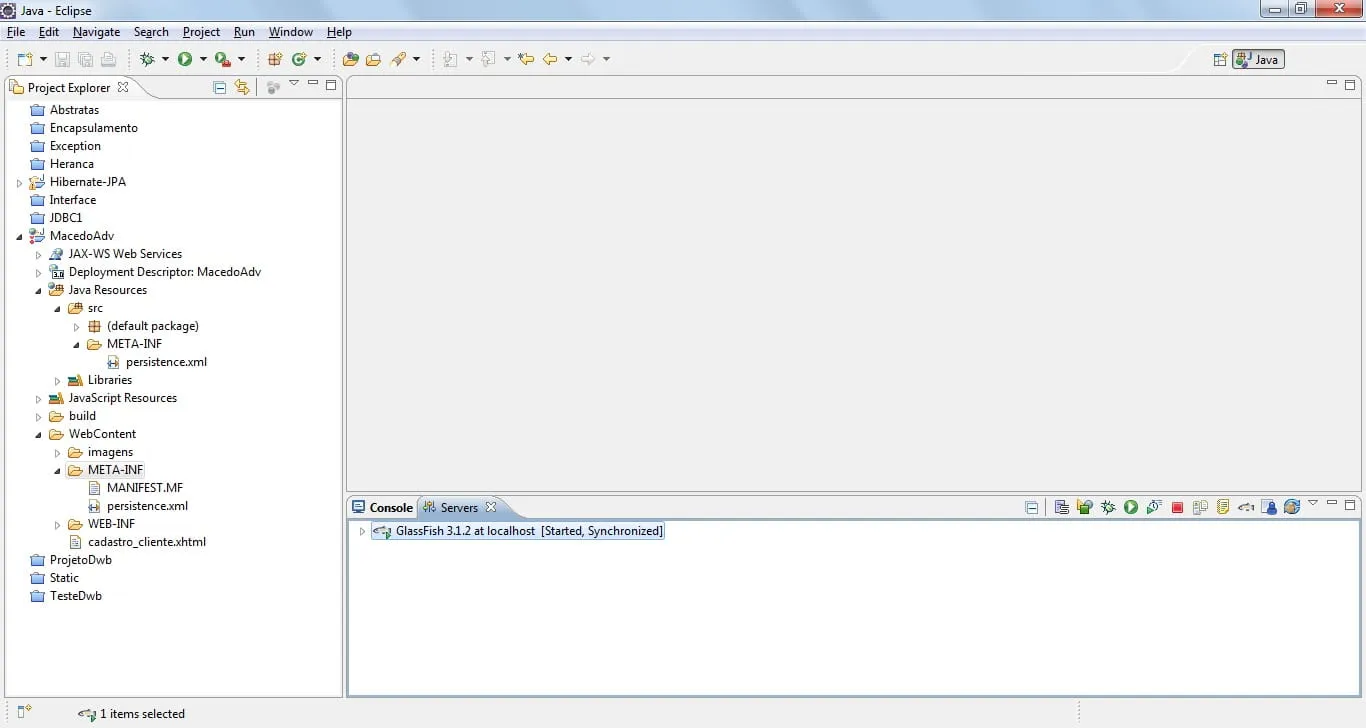Viewport: 1366px width, 728px height.
Task: Open the Navigate menu
Action: pos(96,32)
